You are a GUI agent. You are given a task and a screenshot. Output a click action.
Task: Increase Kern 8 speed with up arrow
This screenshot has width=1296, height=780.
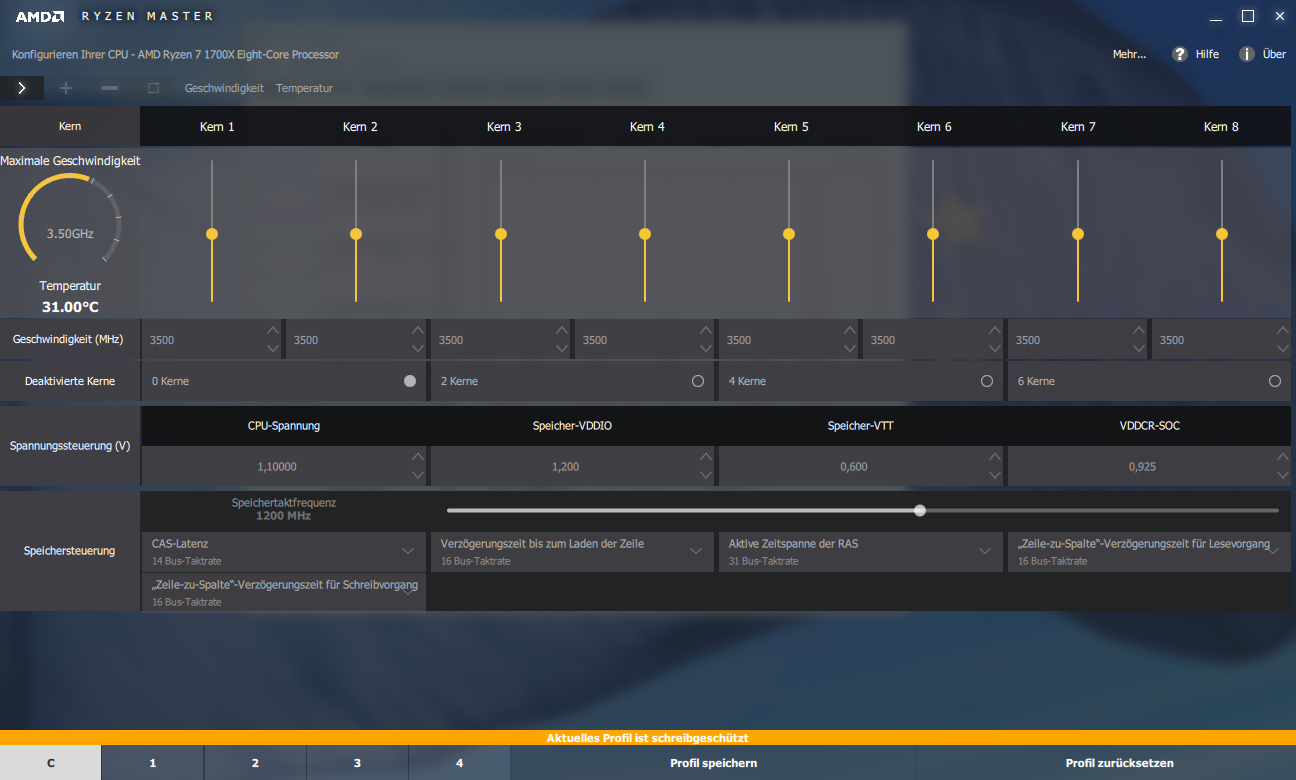(1282, 331)
